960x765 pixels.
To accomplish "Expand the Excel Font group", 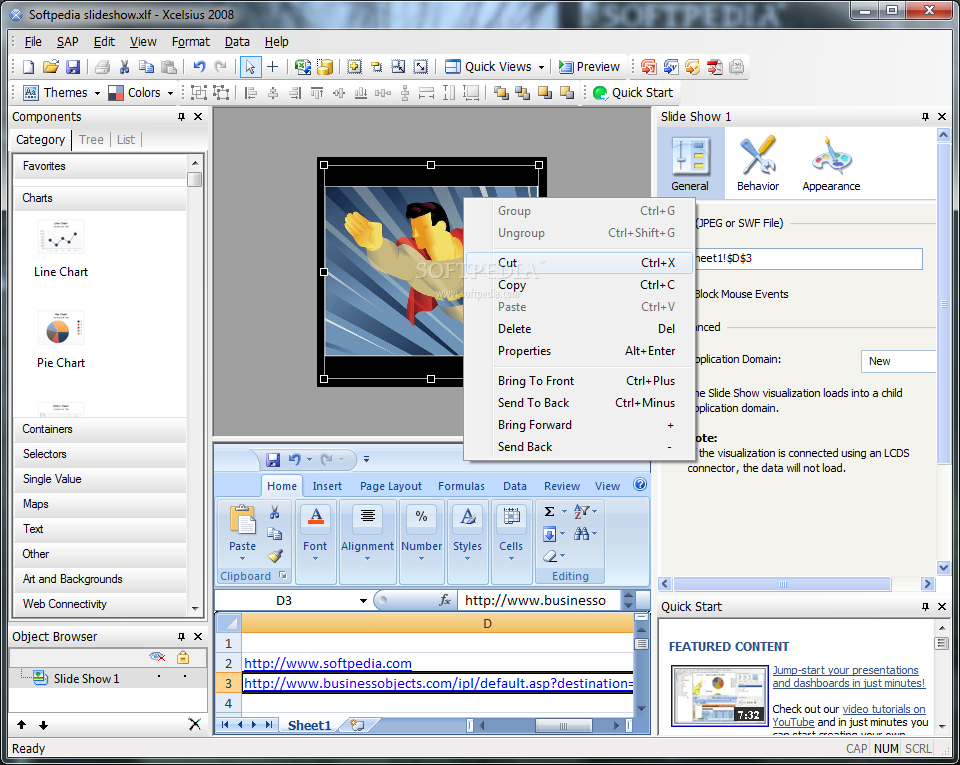I will (315, 558).
